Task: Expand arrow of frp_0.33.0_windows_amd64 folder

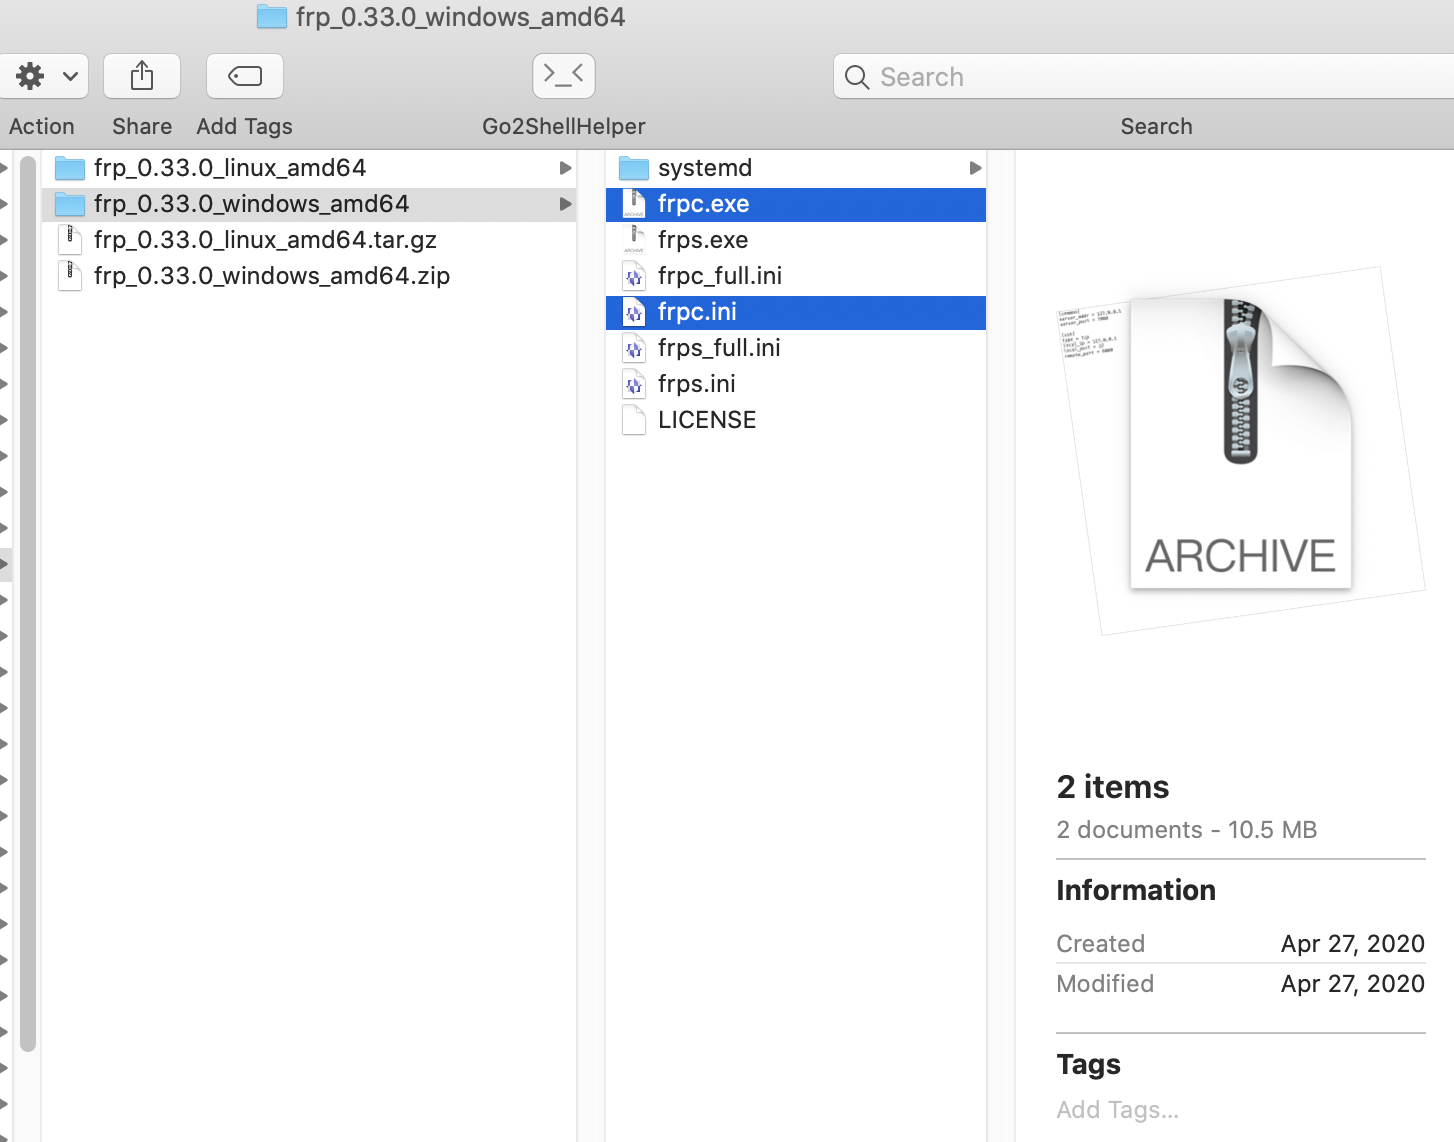Action: pos(565,204)
